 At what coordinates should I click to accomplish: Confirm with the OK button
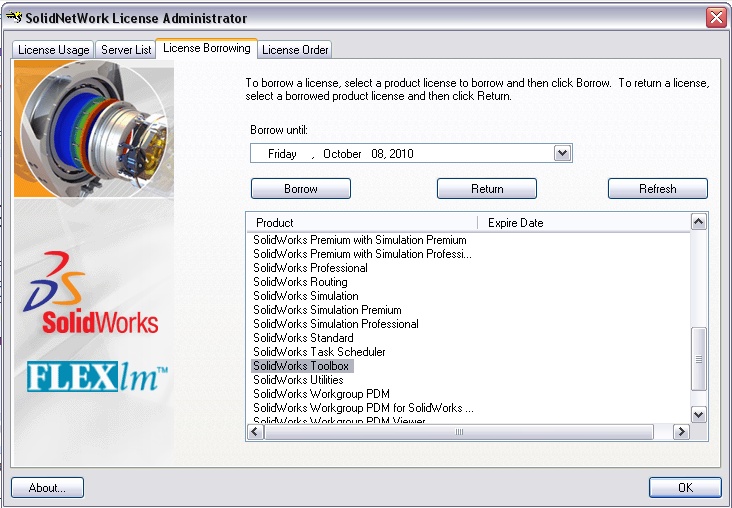(685, 487)
